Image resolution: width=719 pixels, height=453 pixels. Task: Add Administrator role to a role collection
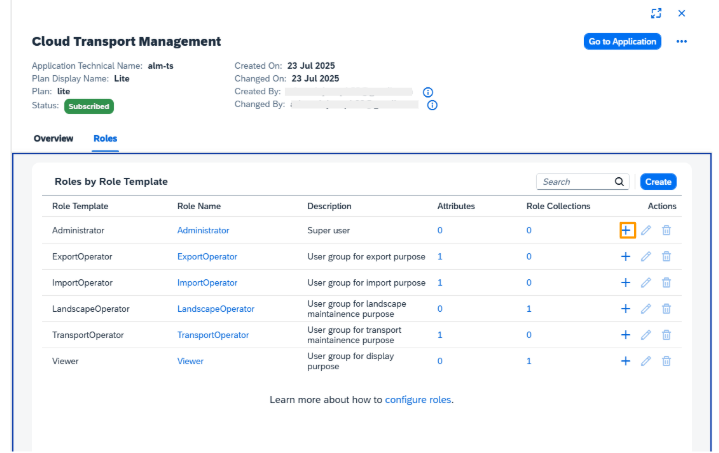click(627, 230)
